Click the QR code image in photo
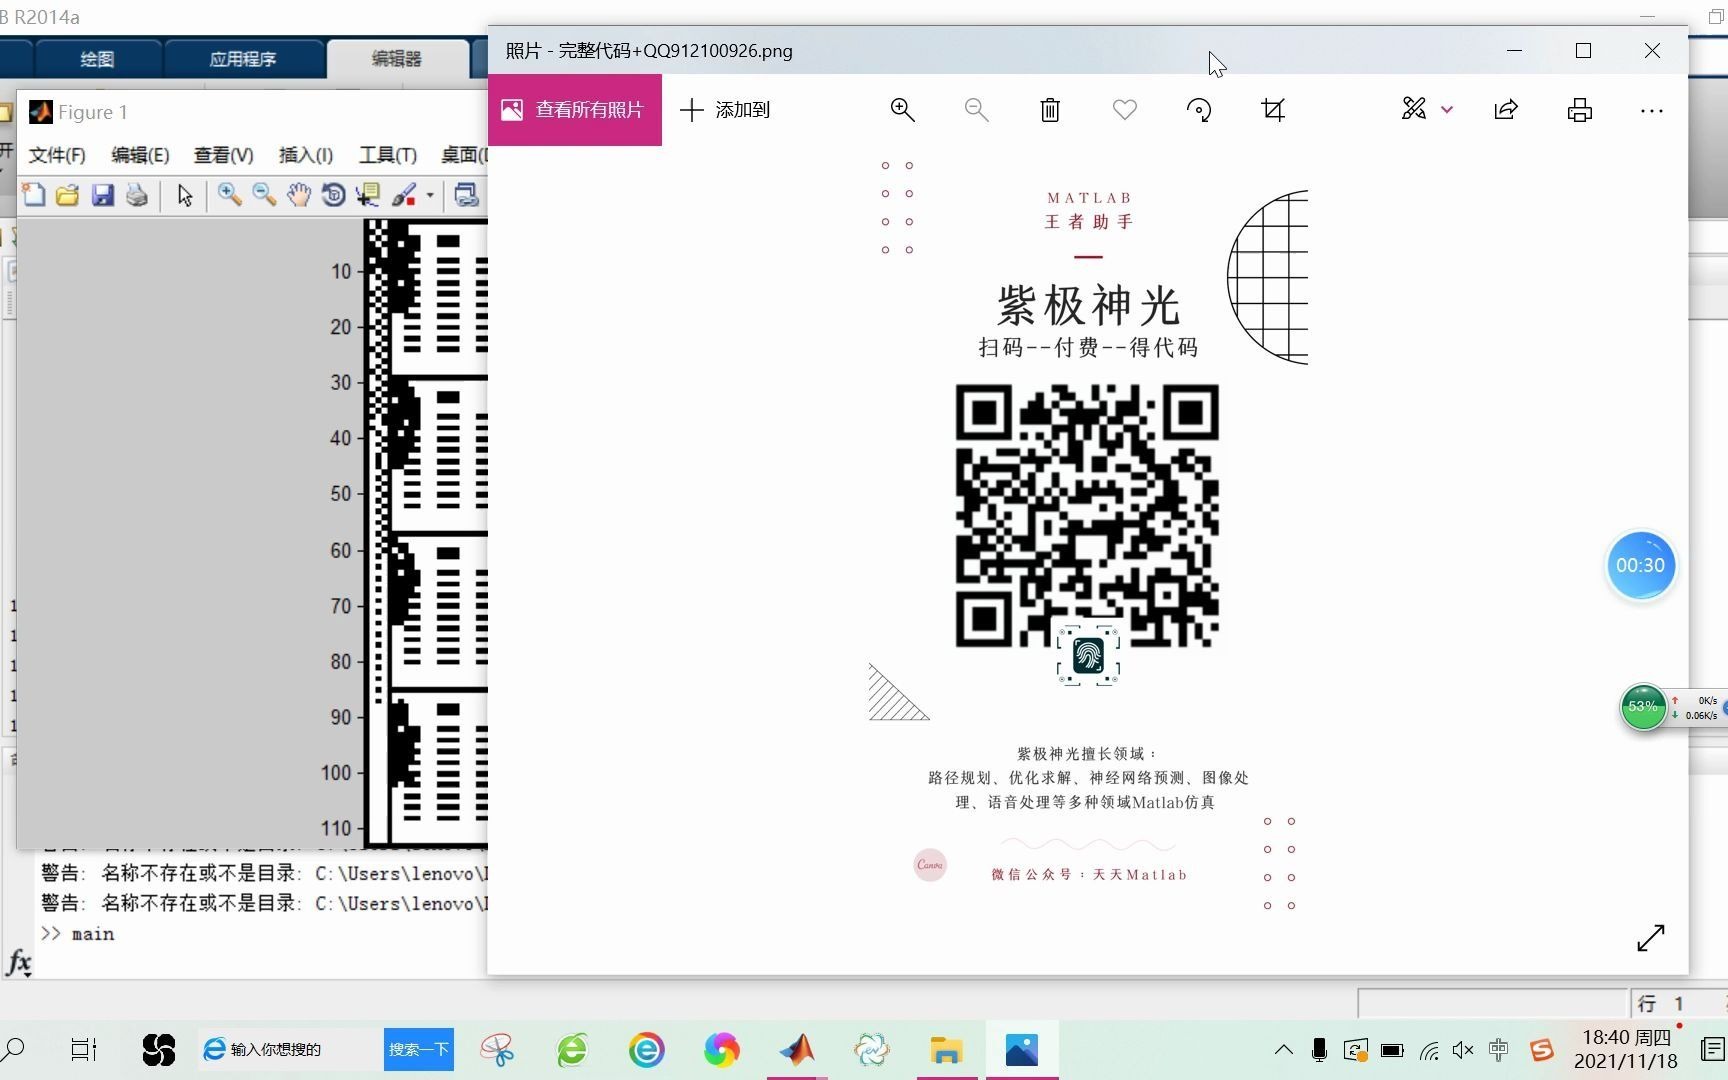 tap(1087, 516)
